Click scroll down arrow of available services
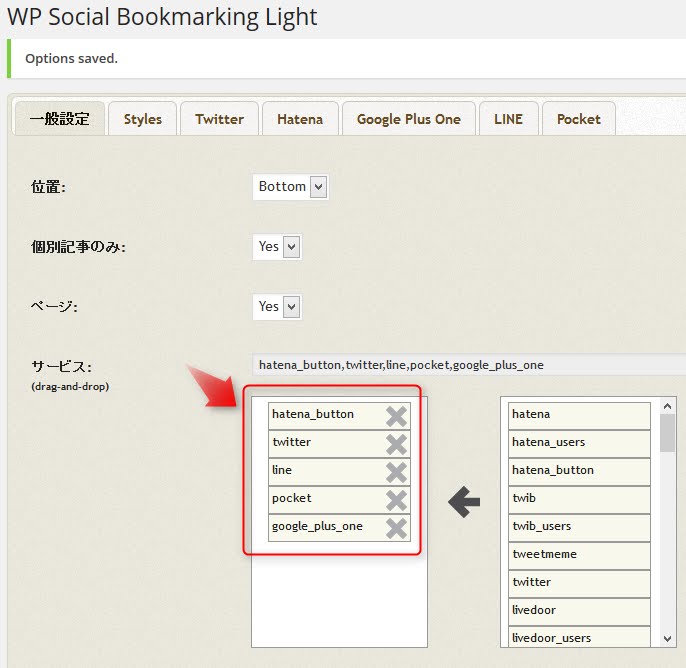686x668 pixels. click(667, 639)
